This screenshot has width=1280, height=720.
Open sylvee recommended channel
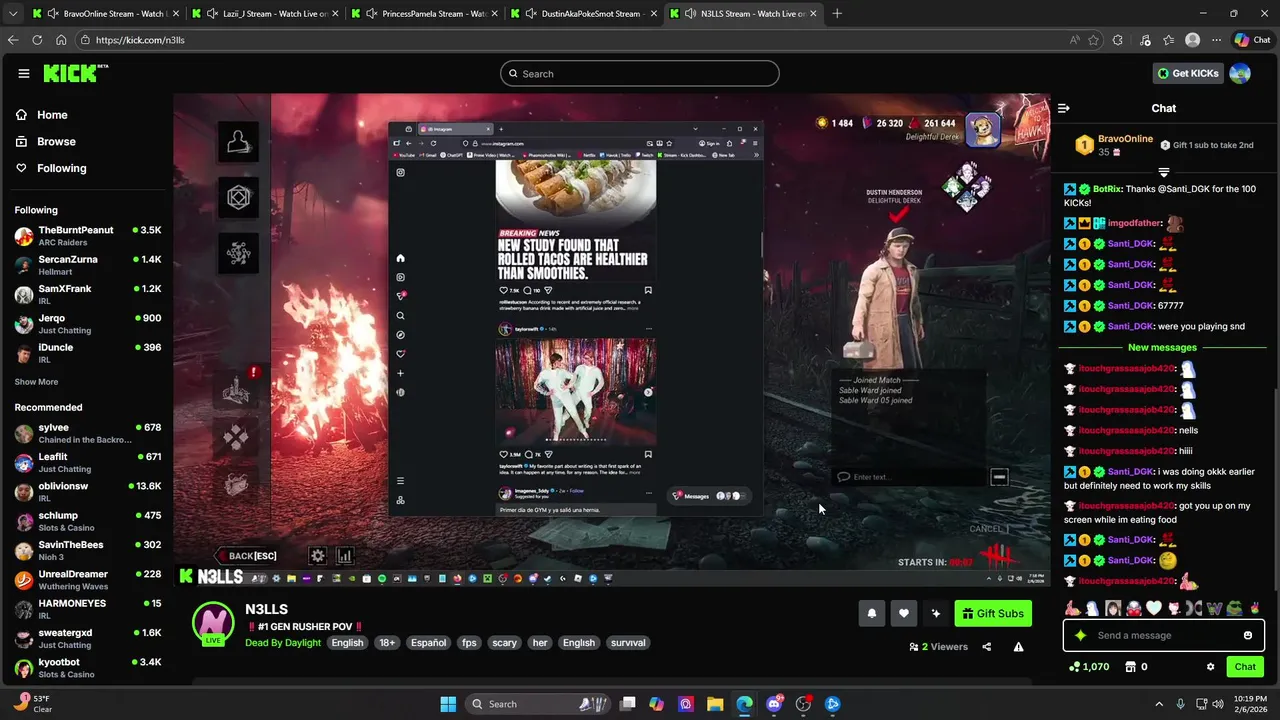[x=87, y=433]
